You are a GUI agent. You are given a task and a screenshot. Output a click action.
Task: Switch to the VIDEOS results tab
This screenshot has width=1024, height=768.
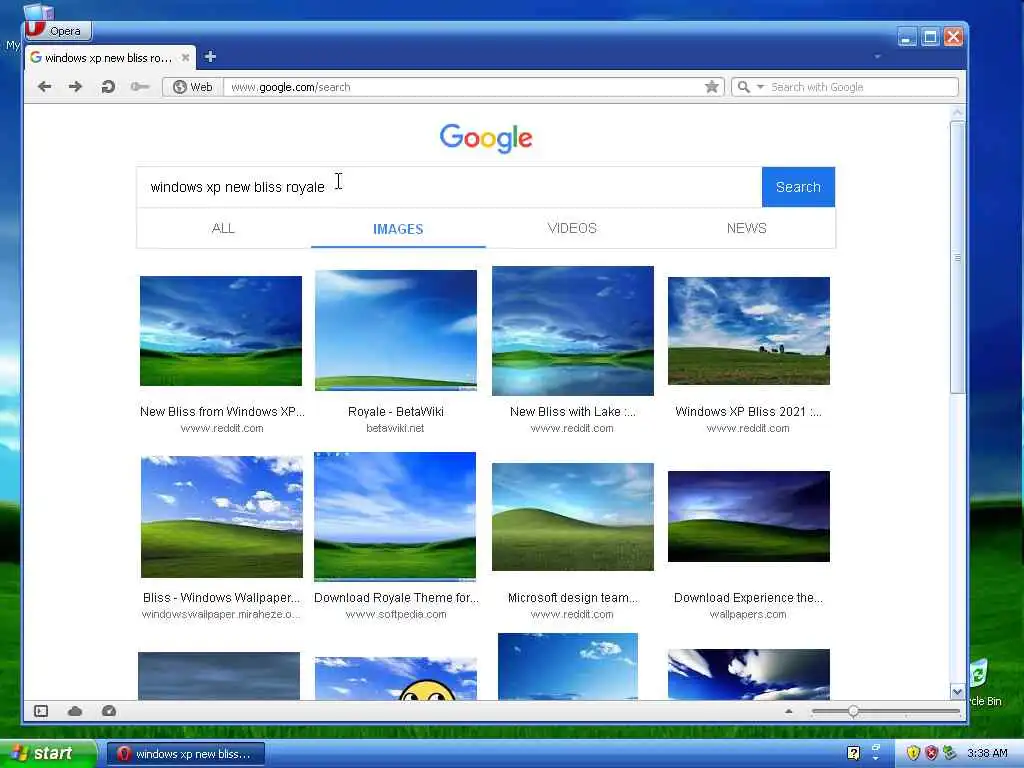click(572, 228)
